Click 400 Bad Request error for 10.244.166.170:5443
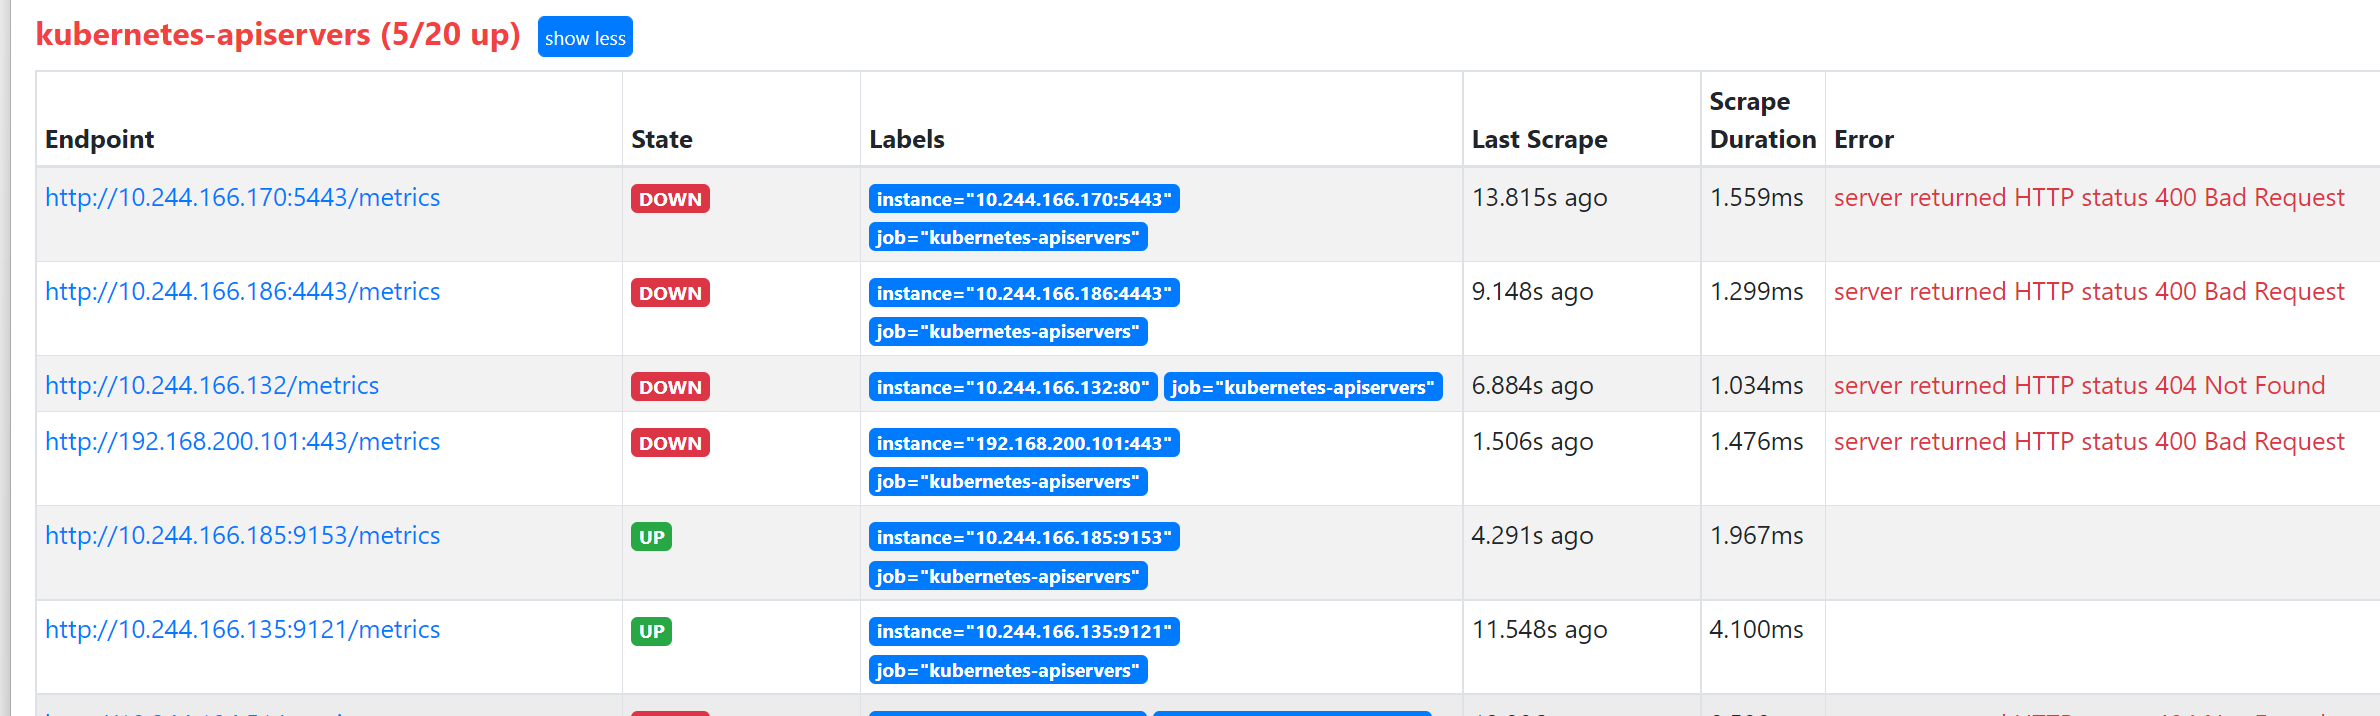Viewport: 2380px width, 716px height. tap(2089, 197)
